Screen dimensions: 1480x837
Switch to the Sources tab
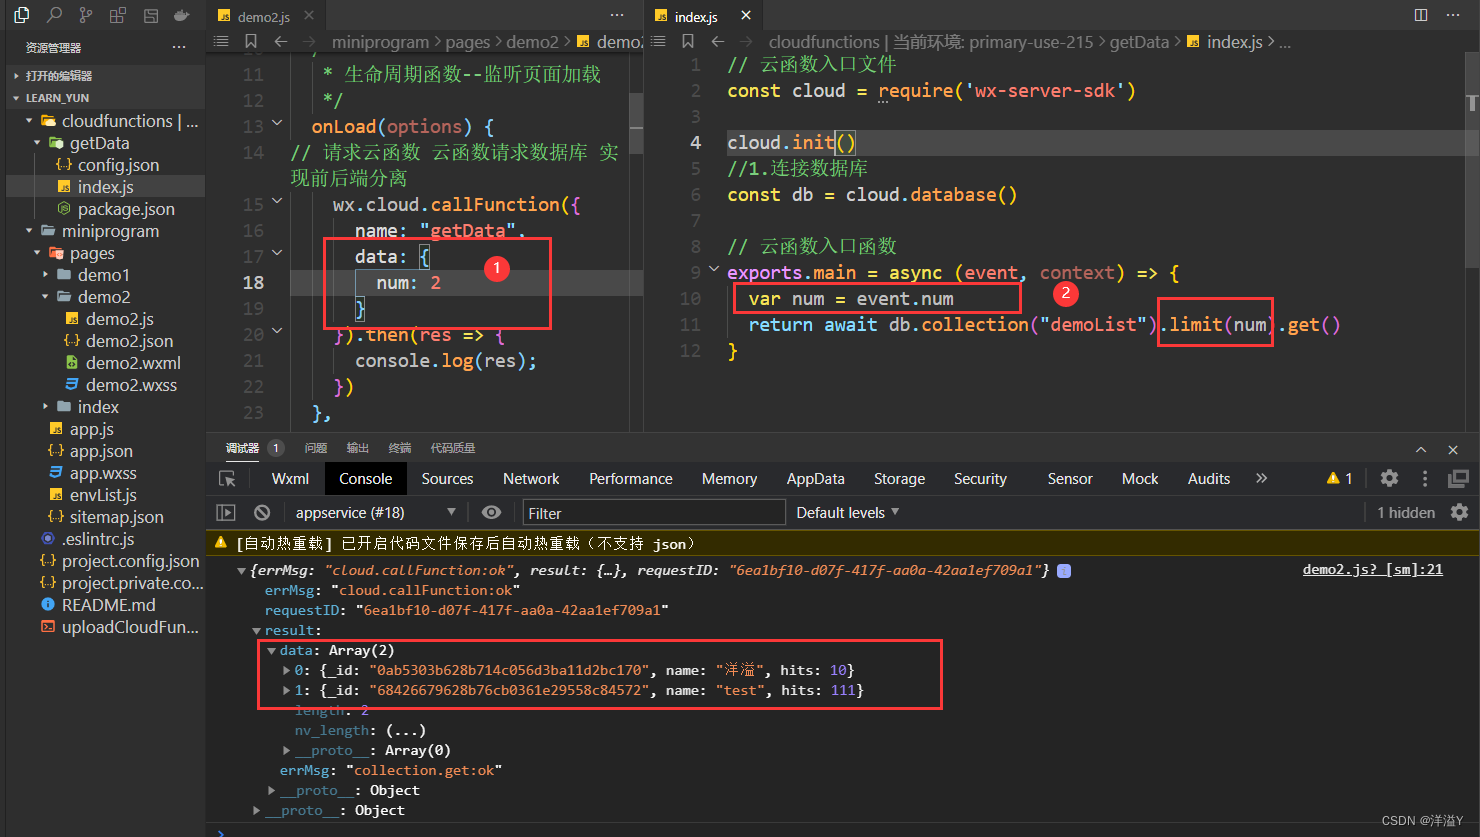pos(447,479)
